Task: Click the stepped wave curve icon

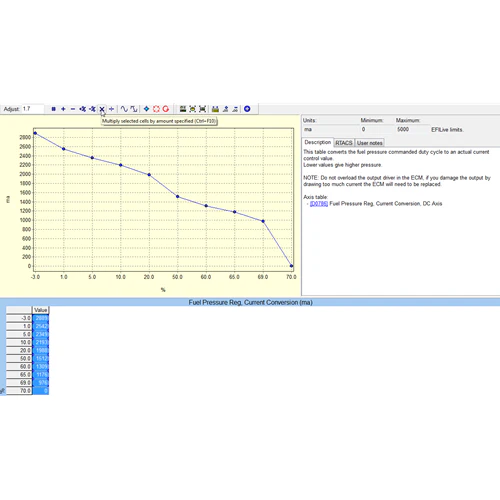Action: click(x=134, y=109)
